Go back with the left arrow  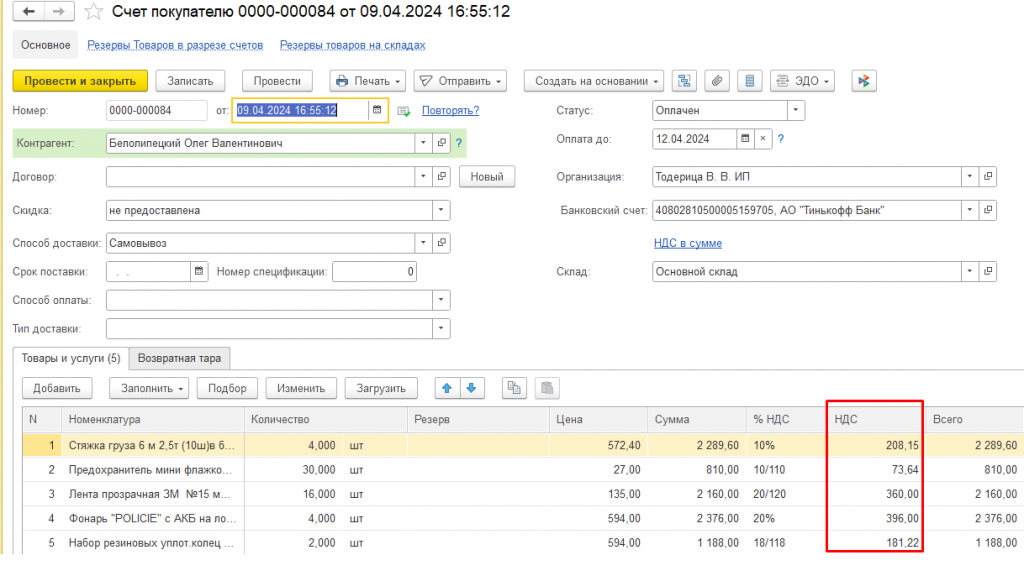(x=28, y=11)
